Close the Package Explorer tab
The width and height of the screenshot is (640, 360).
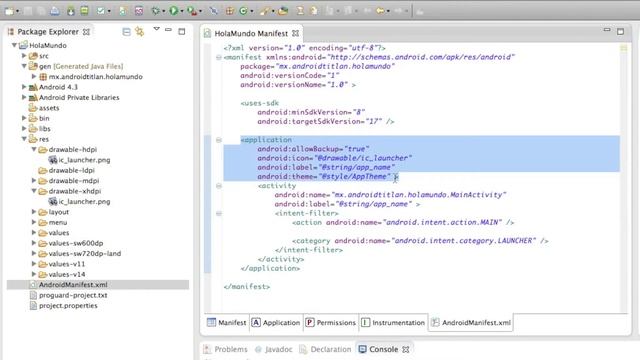pyautogui.click(x=86, y=32)
